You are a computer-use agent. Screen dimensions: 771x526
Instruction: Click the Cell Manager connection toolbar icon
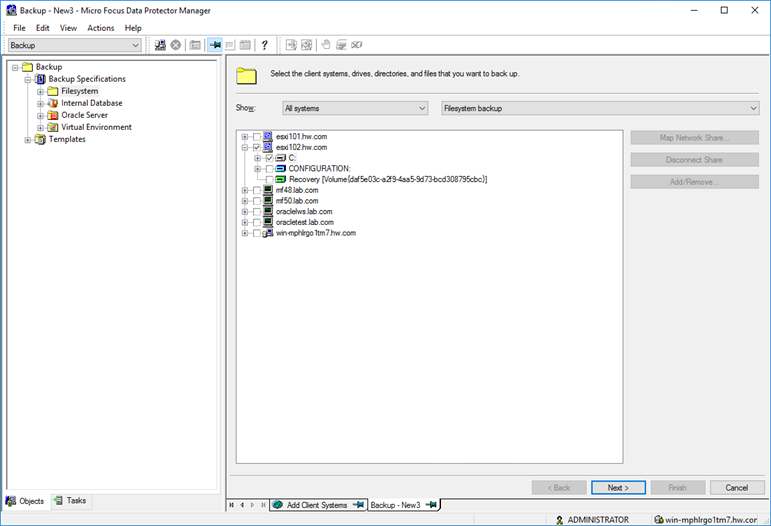tap(160, 45)
